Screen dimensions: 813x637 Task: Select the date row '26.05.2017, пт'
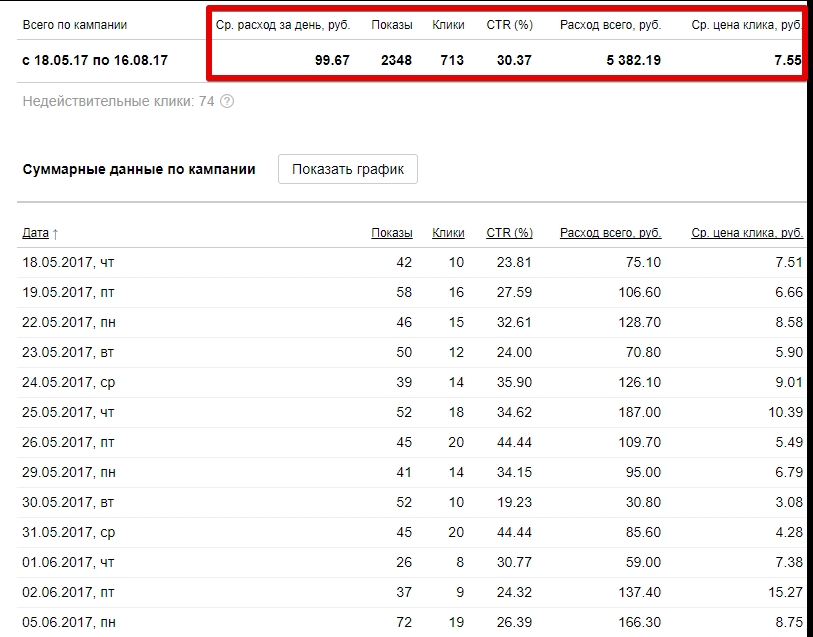click(412, 443)
